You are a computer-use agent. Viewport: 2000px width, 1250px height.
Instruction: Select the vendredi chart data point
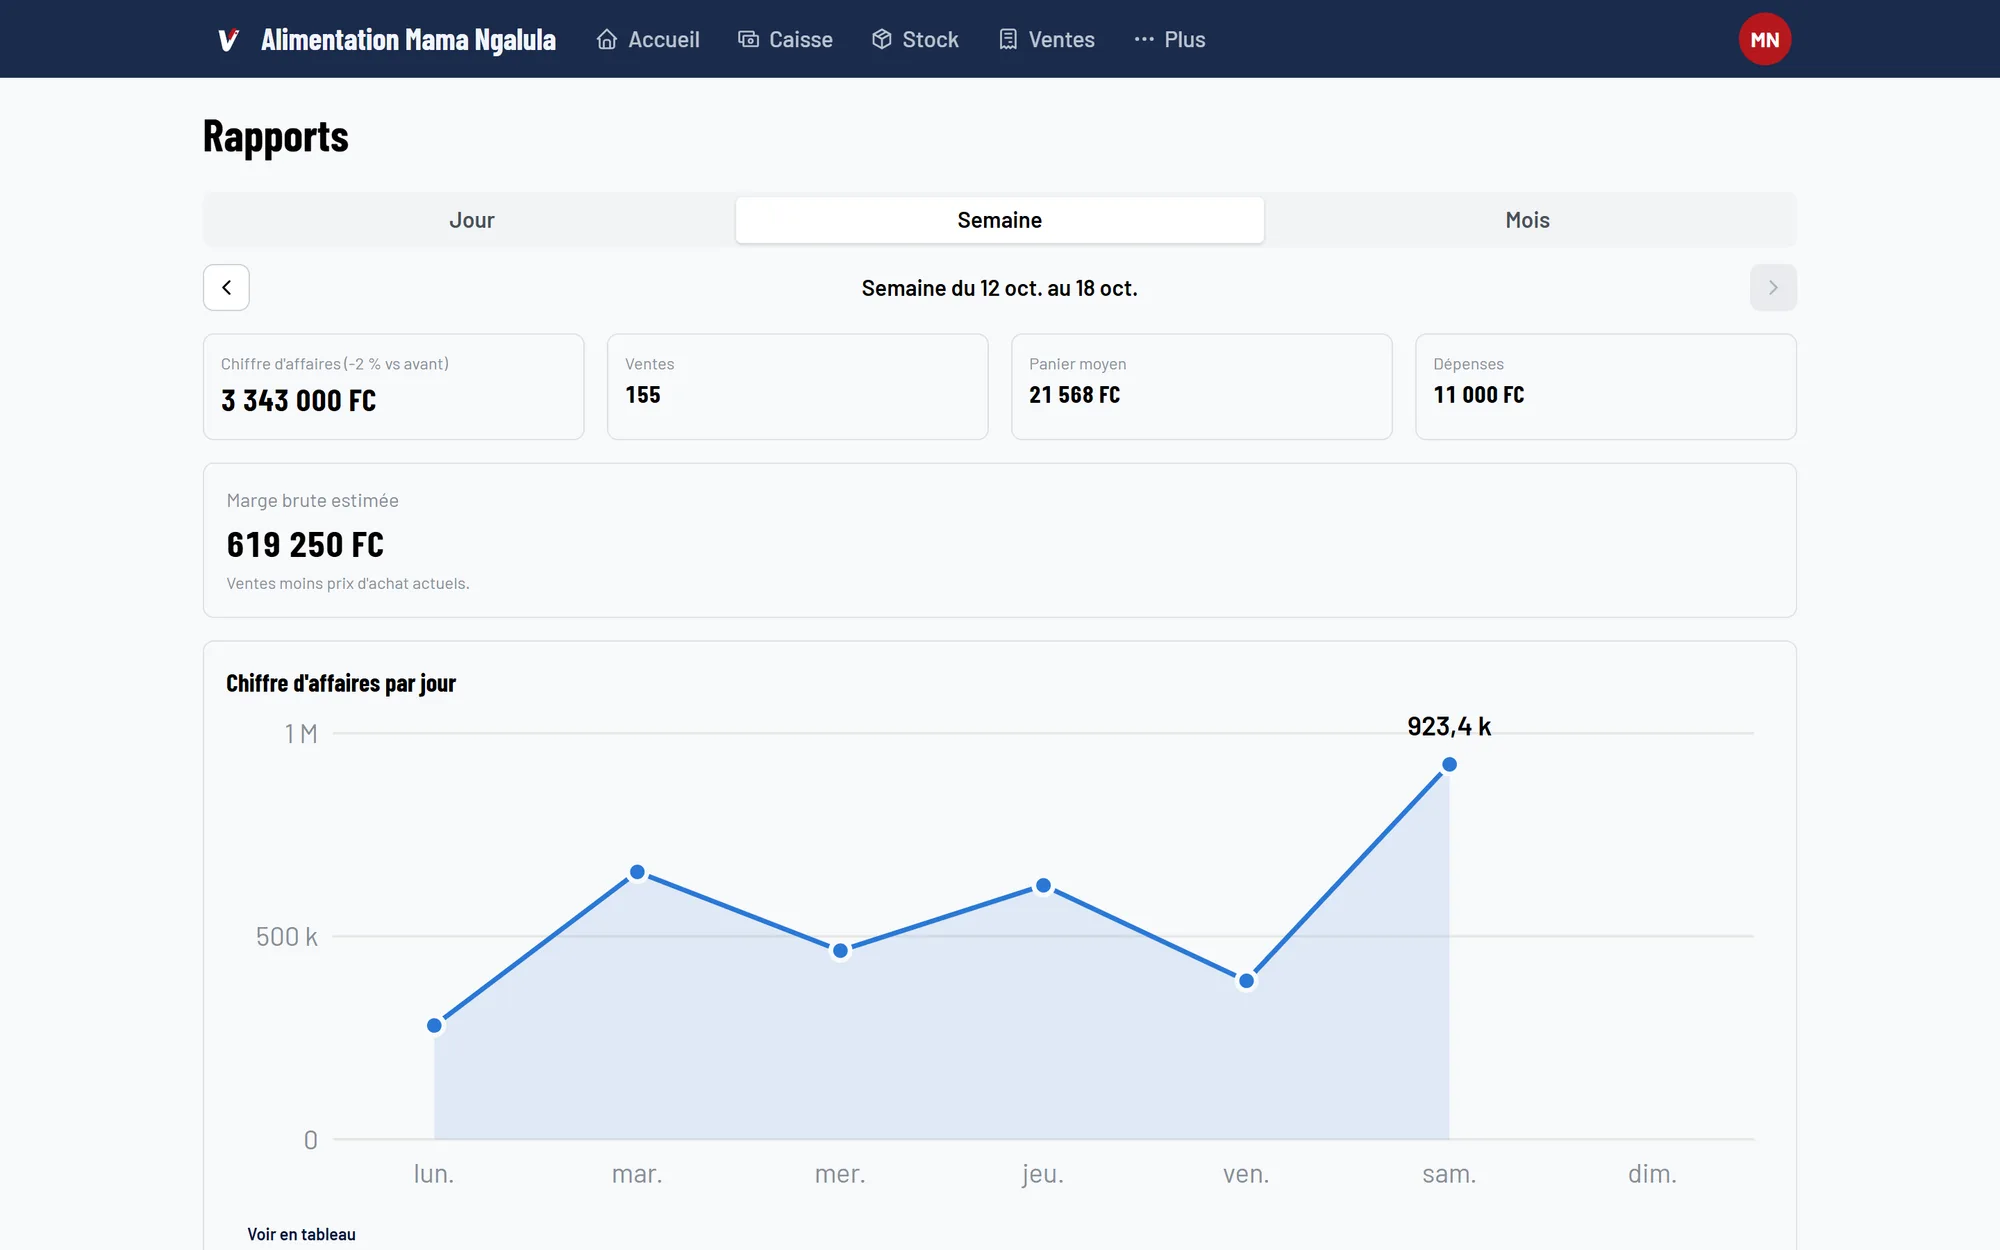pos(1246,981)
